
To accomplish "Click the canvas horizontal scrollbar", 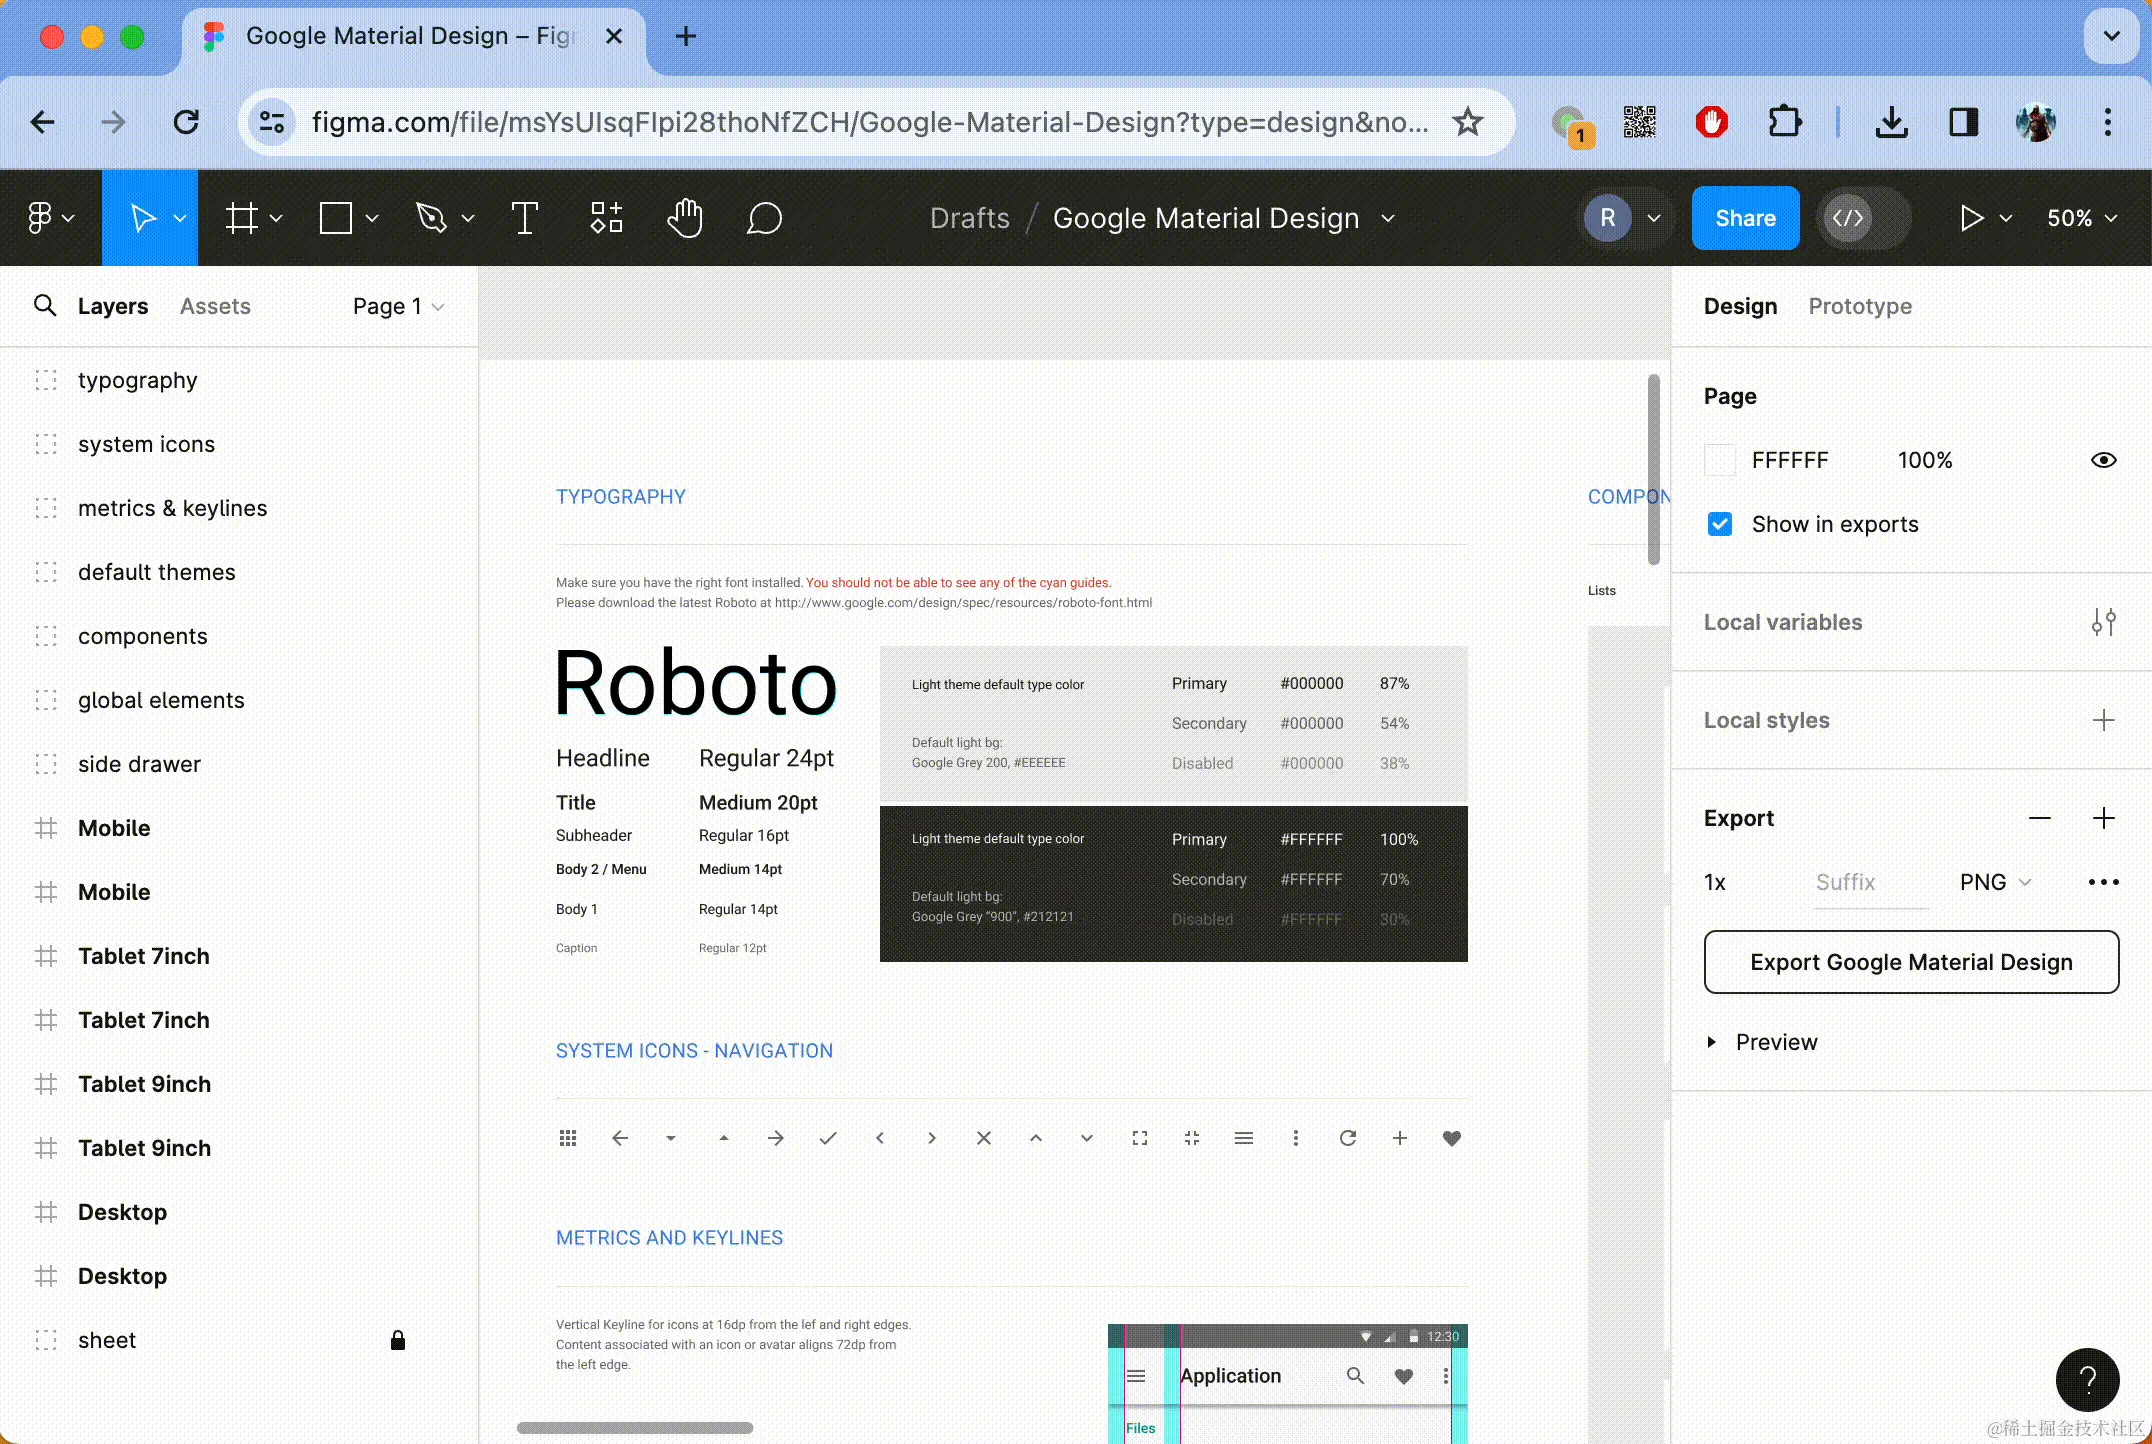I will 635,1428.
